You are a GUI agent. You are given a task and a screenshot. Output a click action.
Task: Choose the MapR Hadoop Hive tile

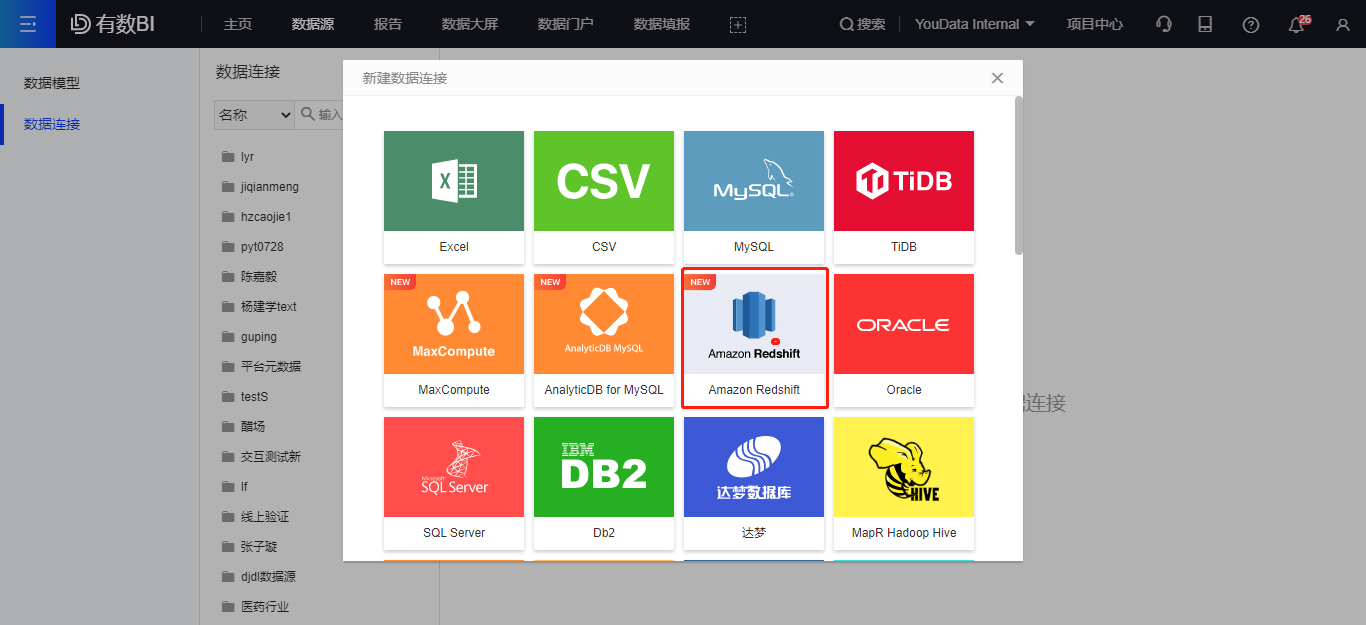tap(904, 483)
